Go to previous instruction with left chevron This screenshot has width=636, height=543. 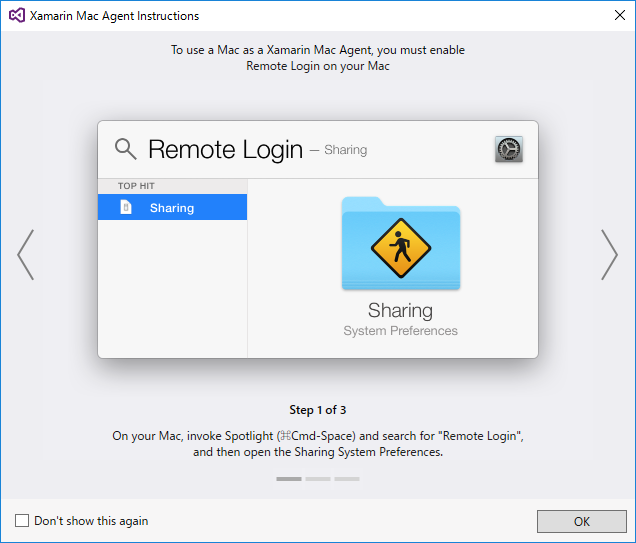(26, 255)
